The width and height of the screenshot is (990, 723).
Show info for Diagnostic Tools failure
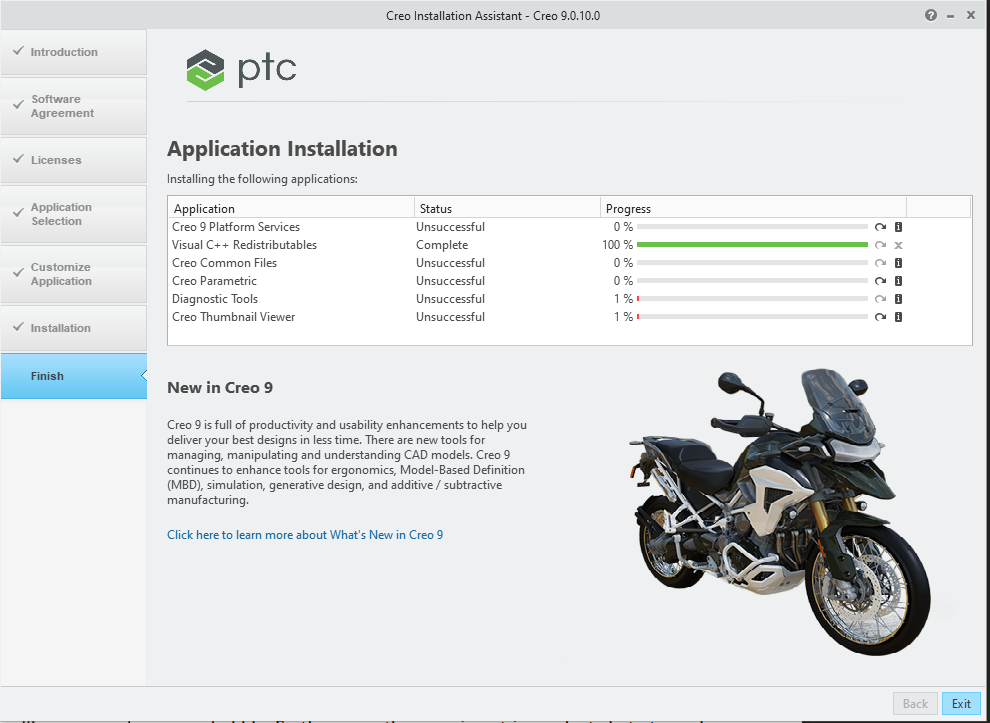[x=898, y=299]
